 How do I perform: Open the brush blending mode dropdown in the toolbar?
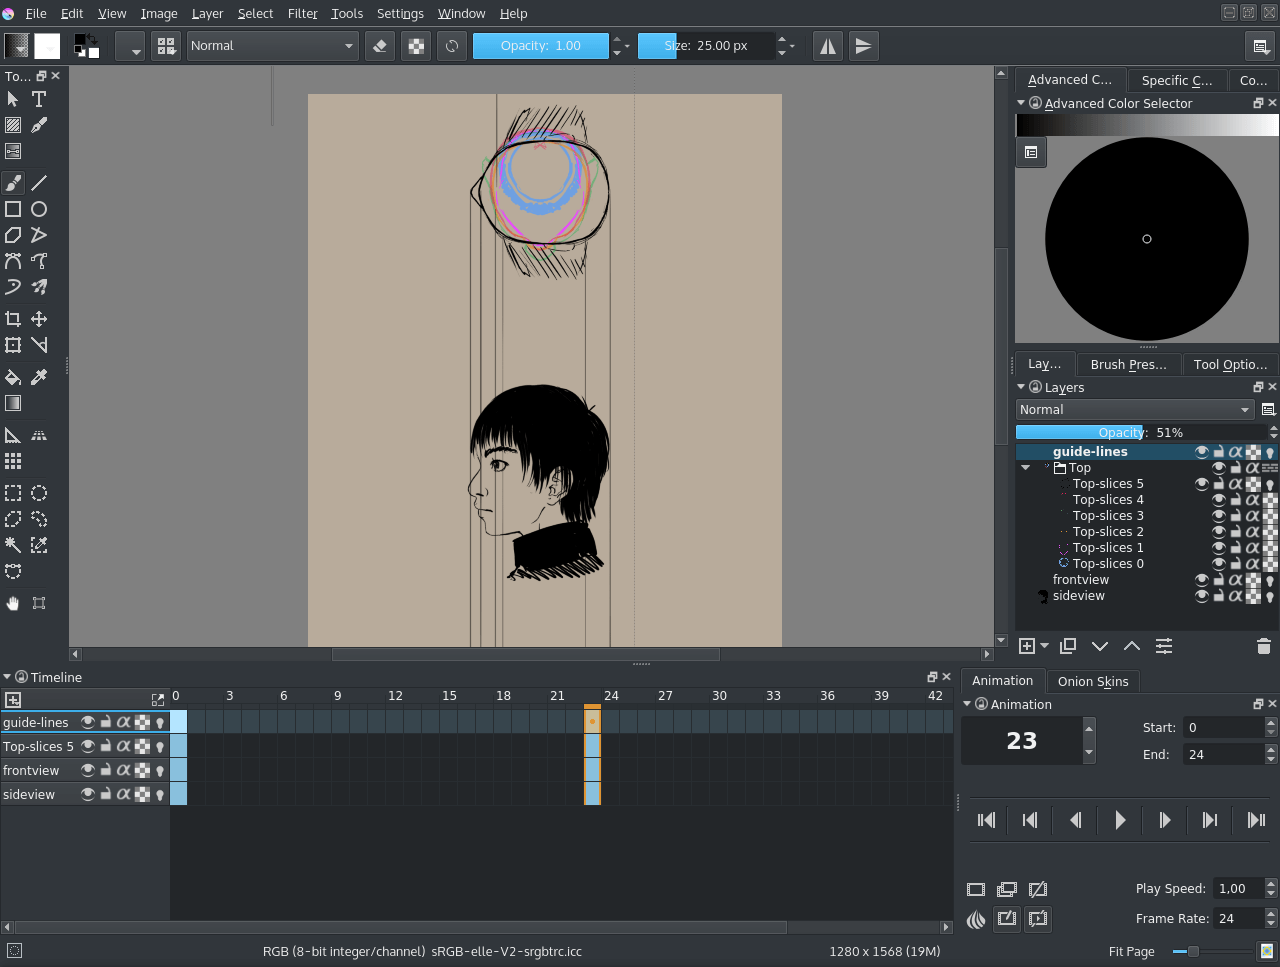[x=272, y=45]
